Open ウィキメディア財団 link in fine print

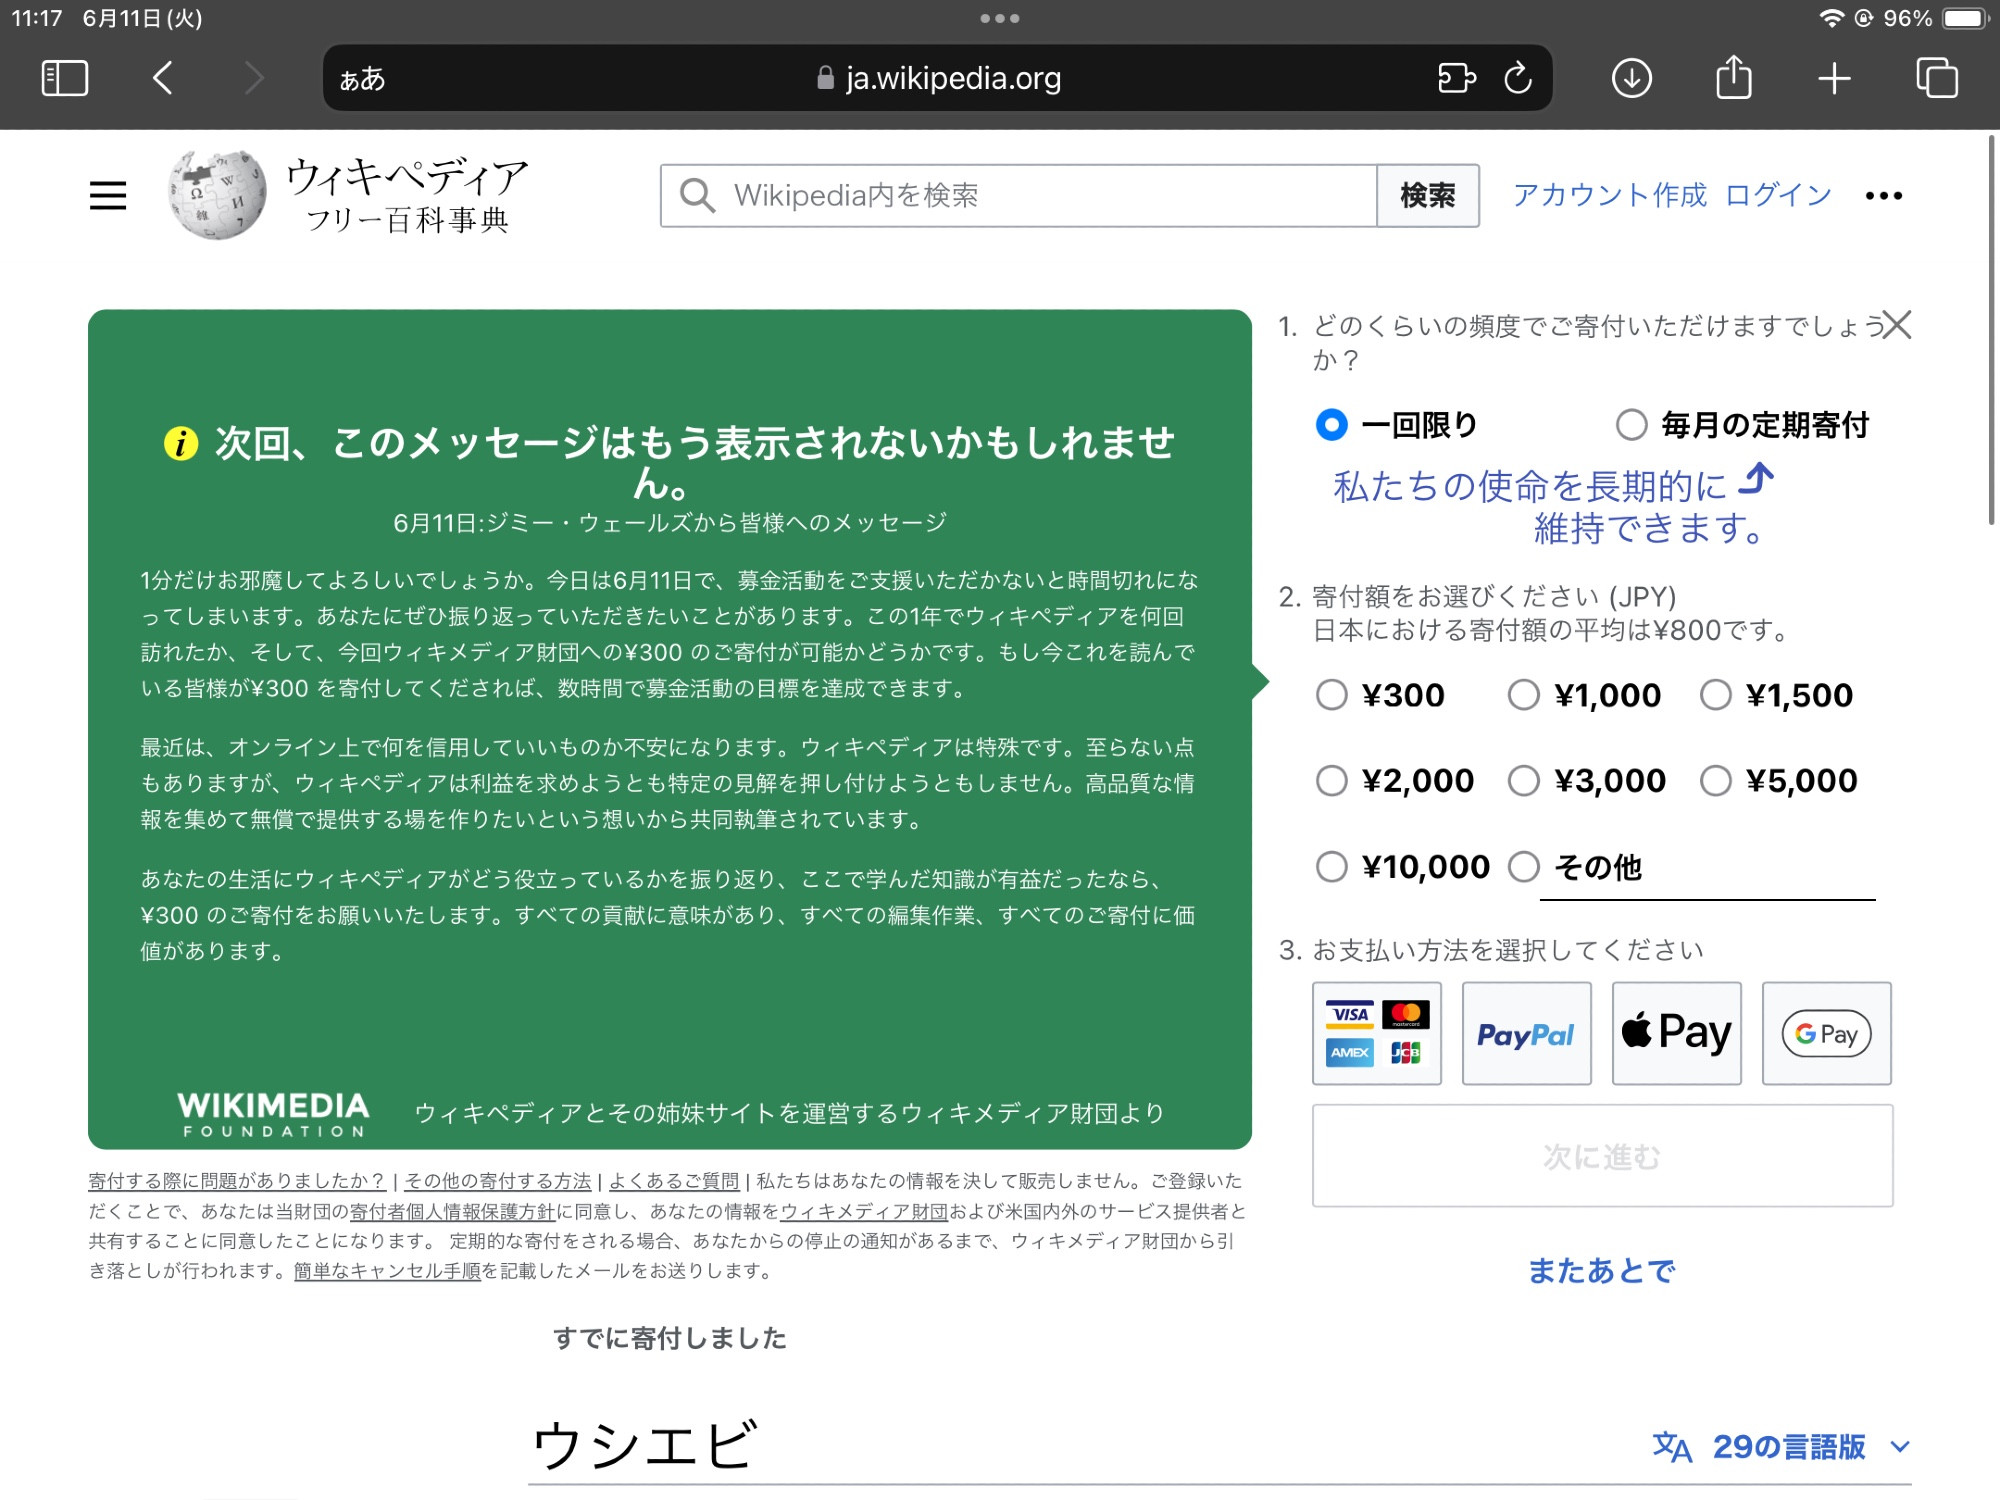(864, 1211)
